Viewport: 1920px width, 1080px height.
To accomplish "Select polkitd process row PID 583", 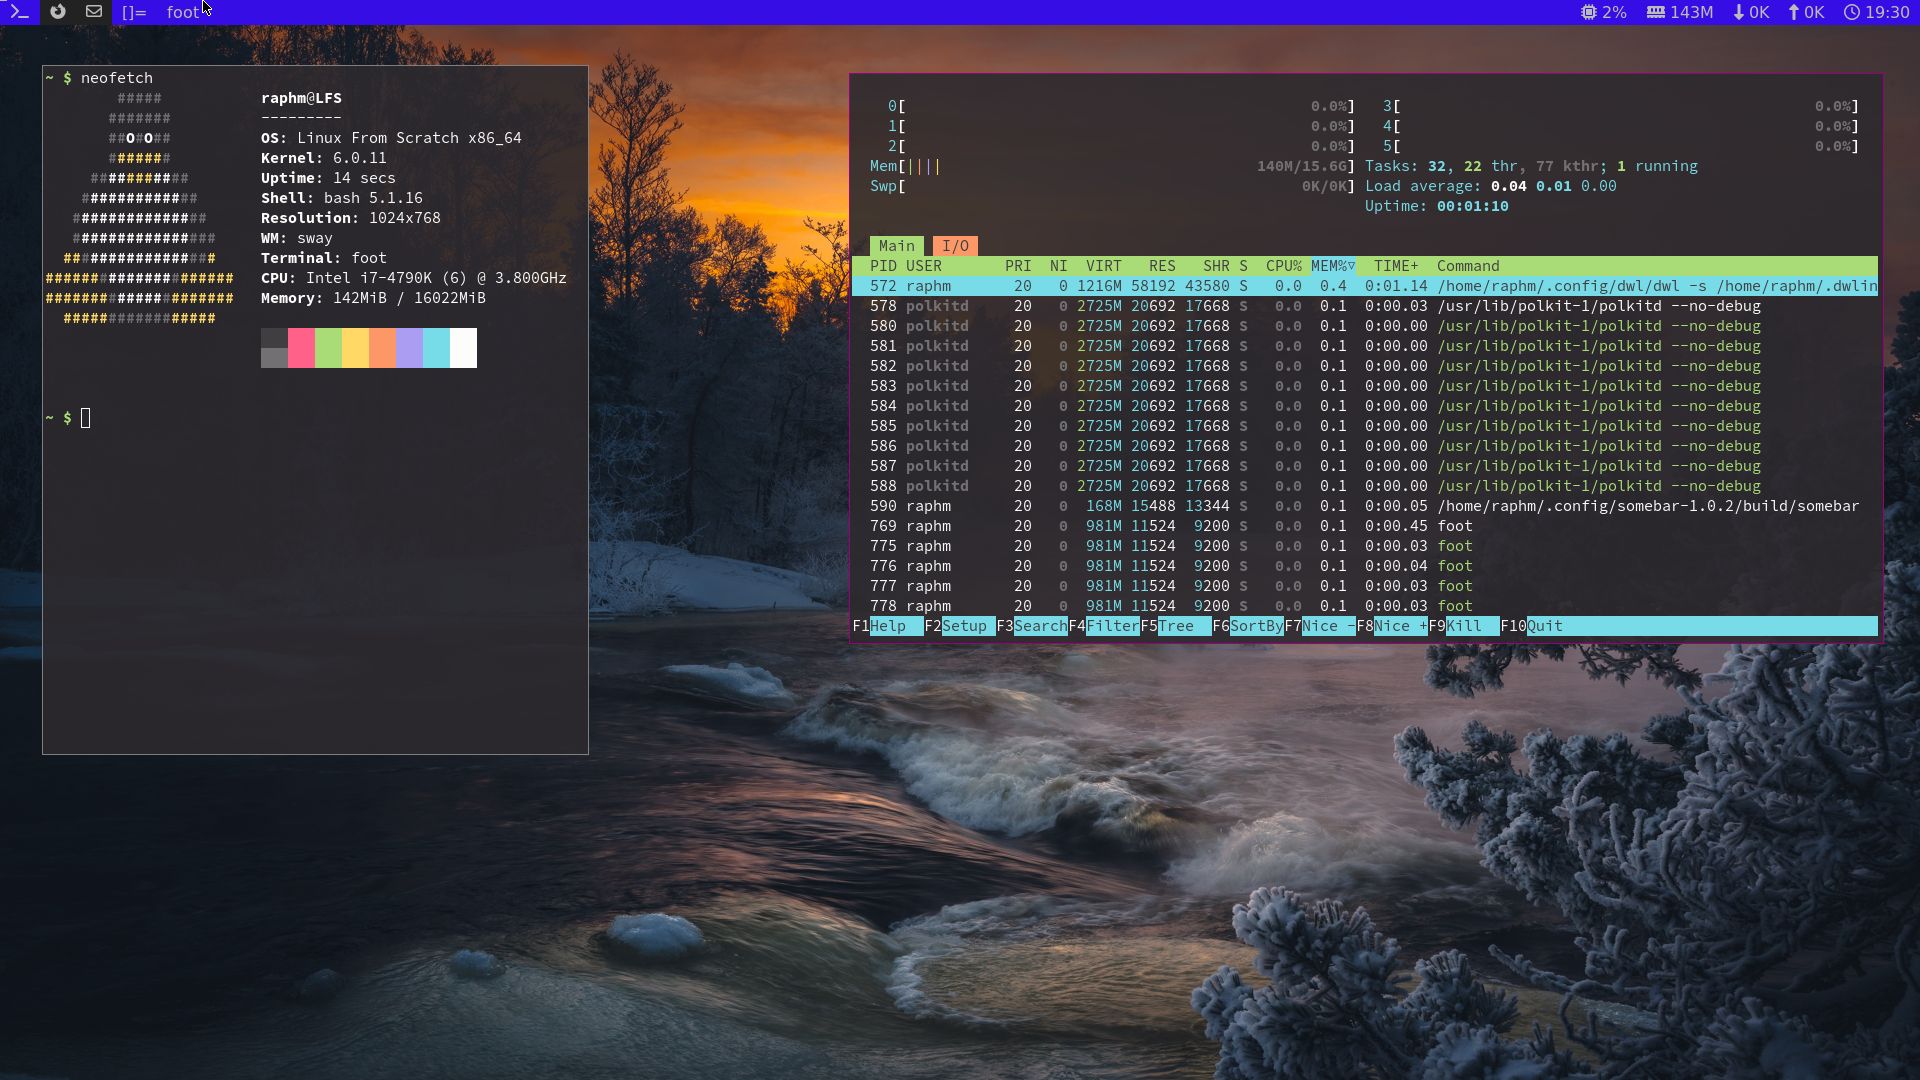I will [1365, 386].
